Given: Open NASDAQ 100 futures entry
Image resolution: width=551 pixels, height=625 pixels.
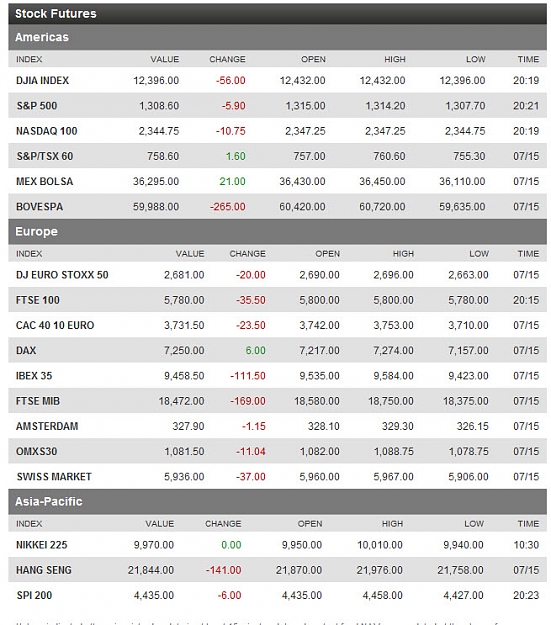Looking at the screenshot, I should coord(47,131).
